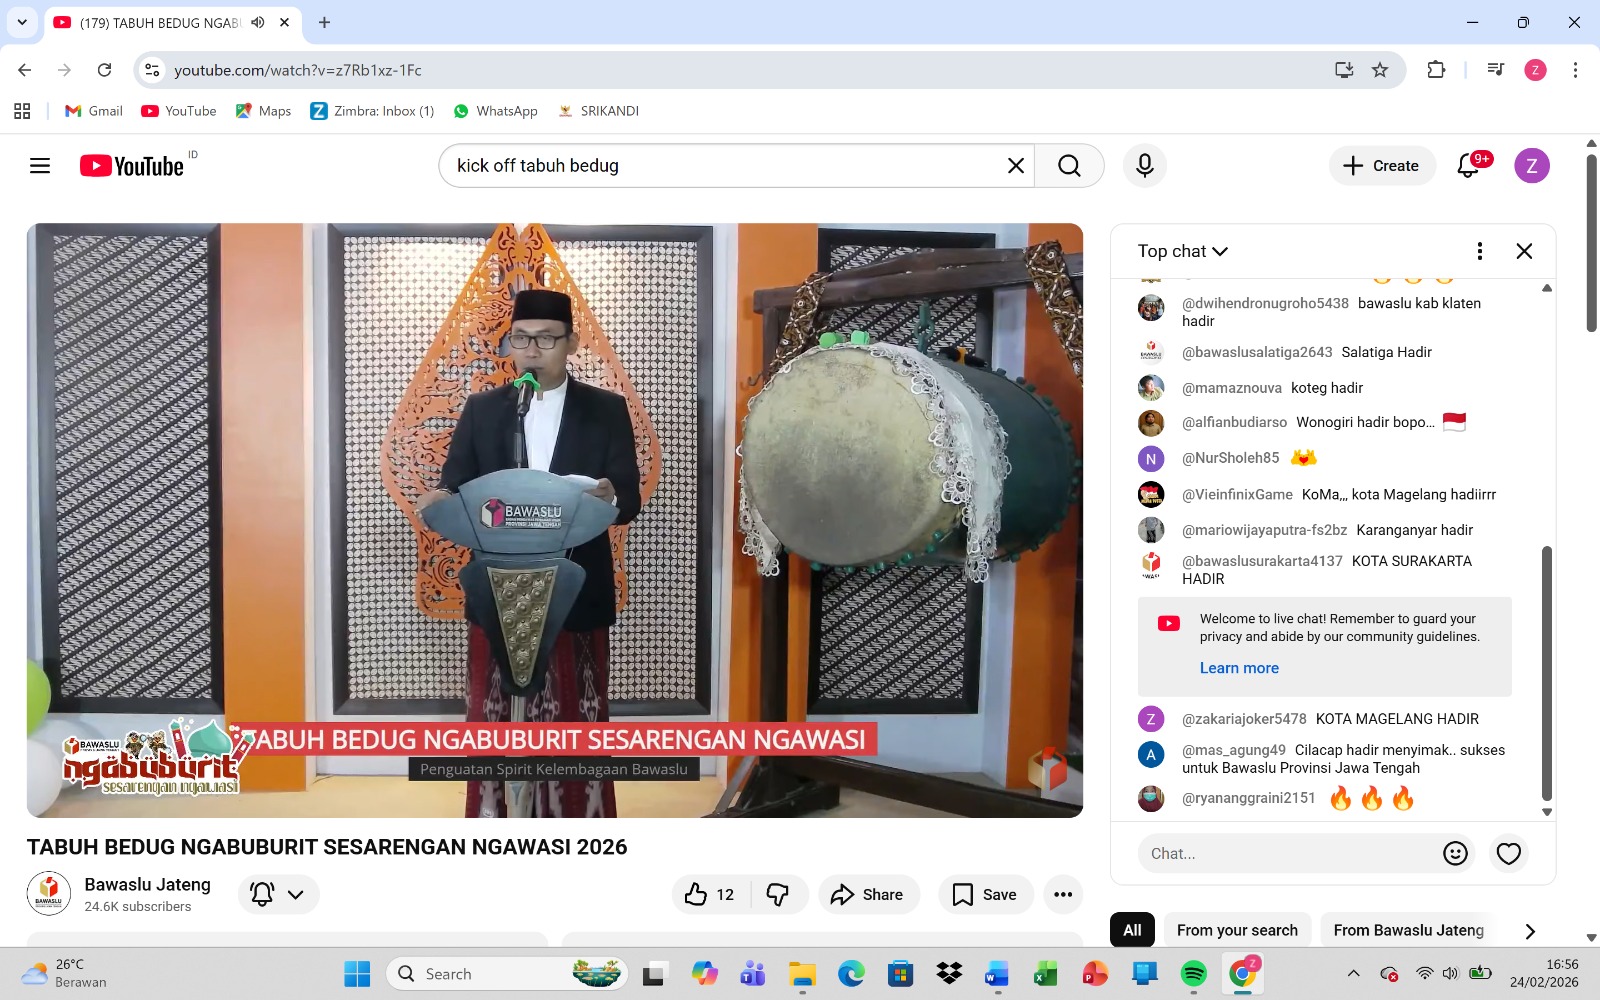Open the Chrome apps grid
This screenshot has height=1000, width=1600.
tap(22, 111)
